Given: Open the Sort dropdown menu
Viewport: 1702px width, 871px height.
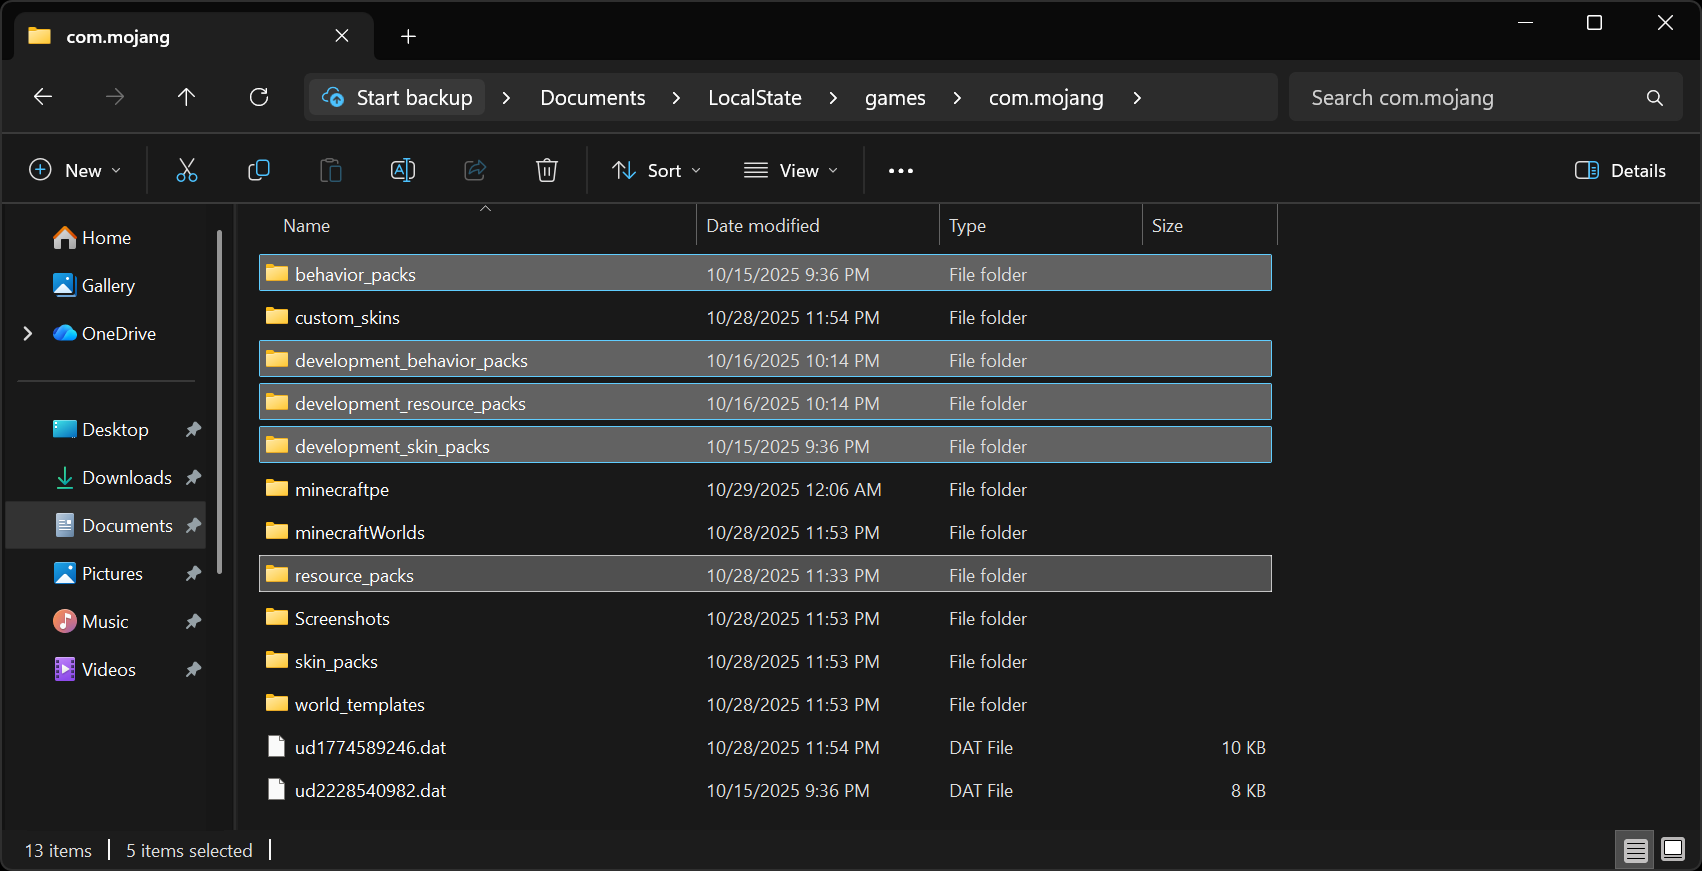Looking at the screenshot, I should click(x=656, y=170).
